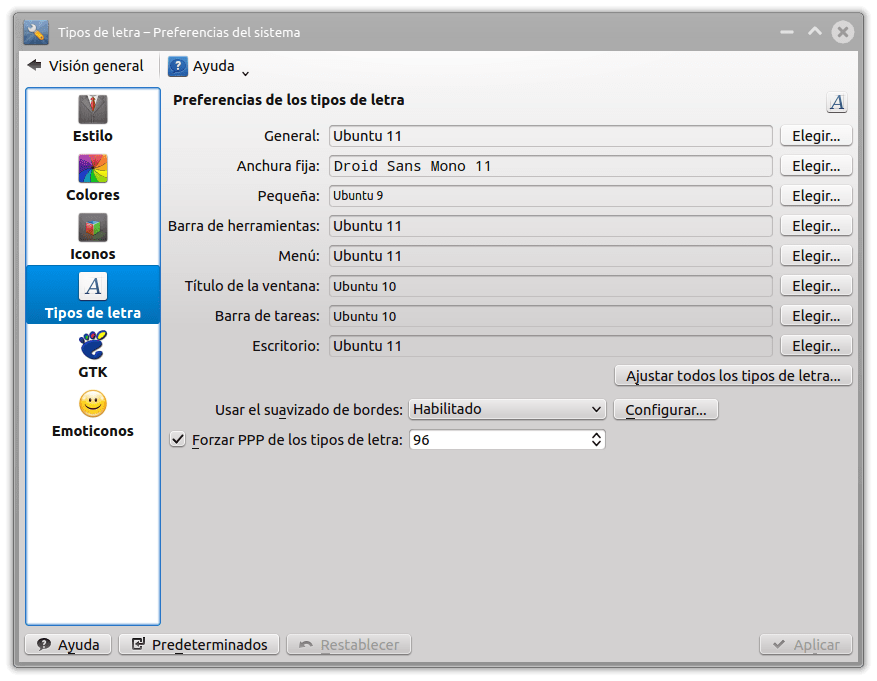Click Elegir for Anchura fija font
The image size is (877, 681).
(x=815, y=166)
